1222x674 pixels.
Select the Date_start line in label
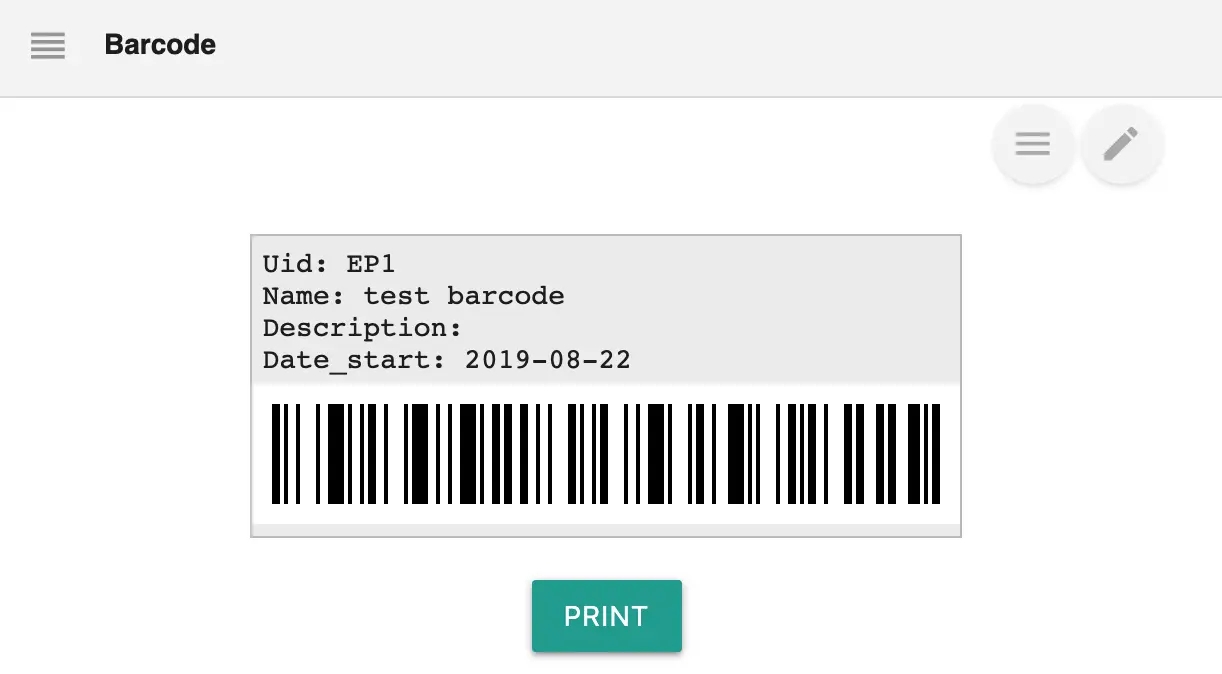[x=446, y=360]
